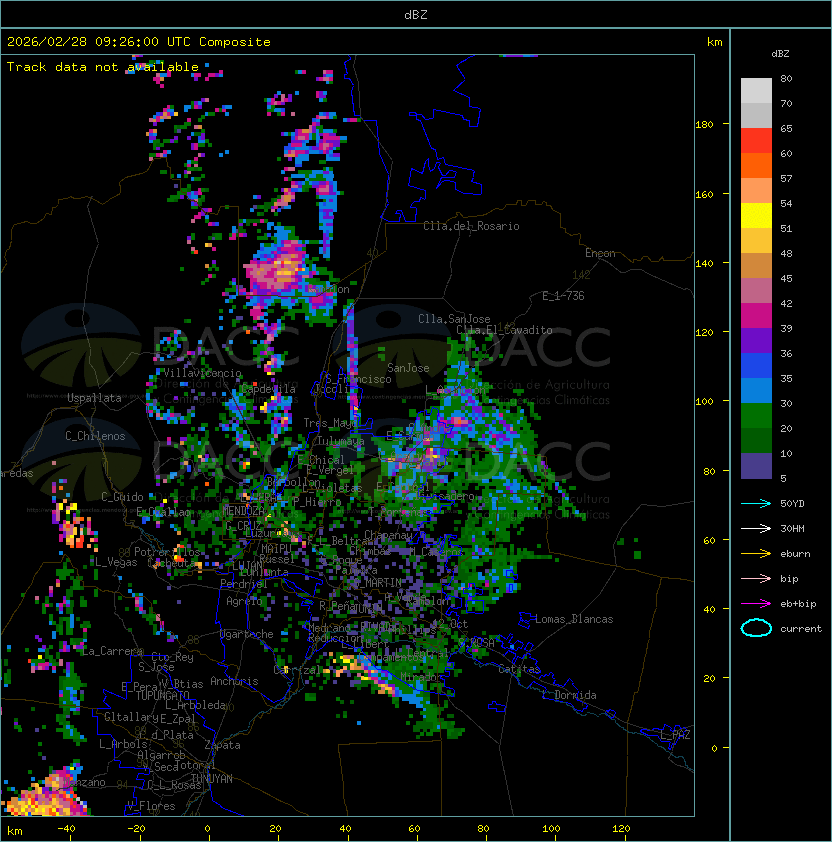832x842 pixels.
Task: Click the 'Track data not available' message
Action: click(x=103, y=67)
